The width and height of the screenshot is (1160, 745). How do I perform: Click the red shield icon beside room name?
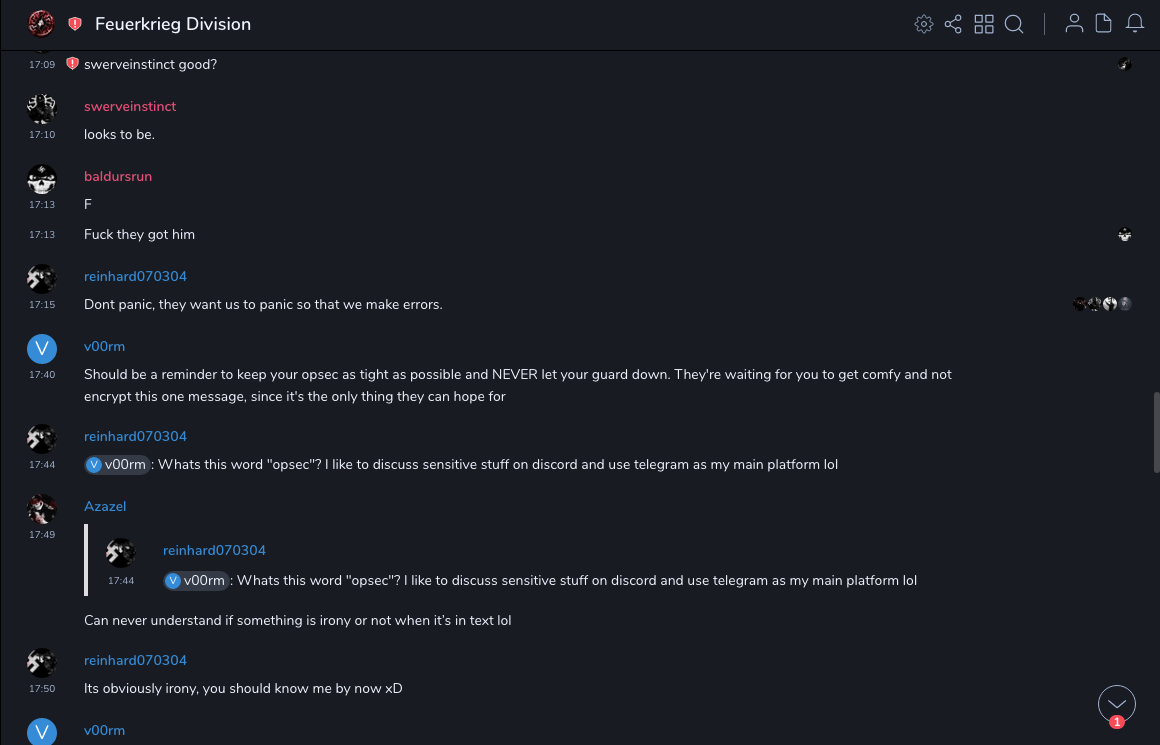(75, 24)
